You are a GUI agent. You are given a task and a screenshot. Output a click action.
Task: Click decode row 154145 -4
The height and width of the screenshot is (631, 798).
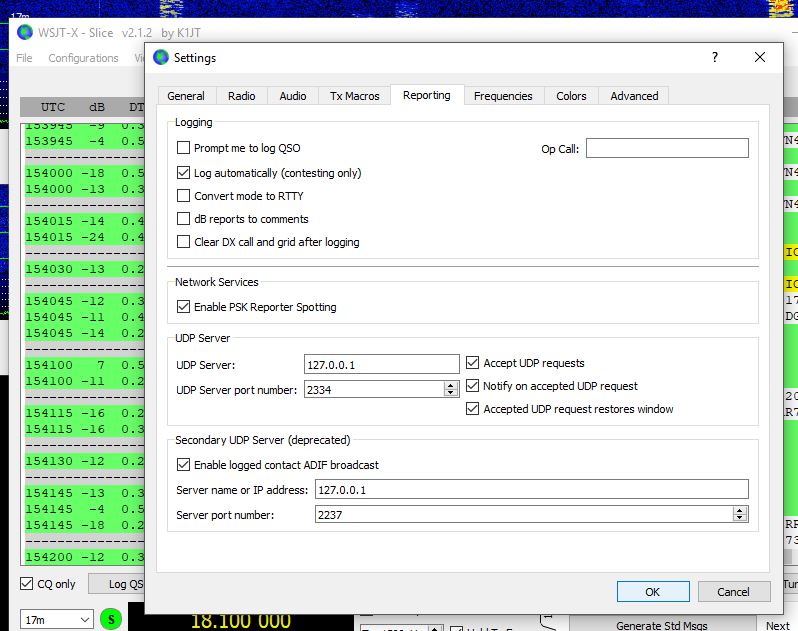click(x=85, y=509)
